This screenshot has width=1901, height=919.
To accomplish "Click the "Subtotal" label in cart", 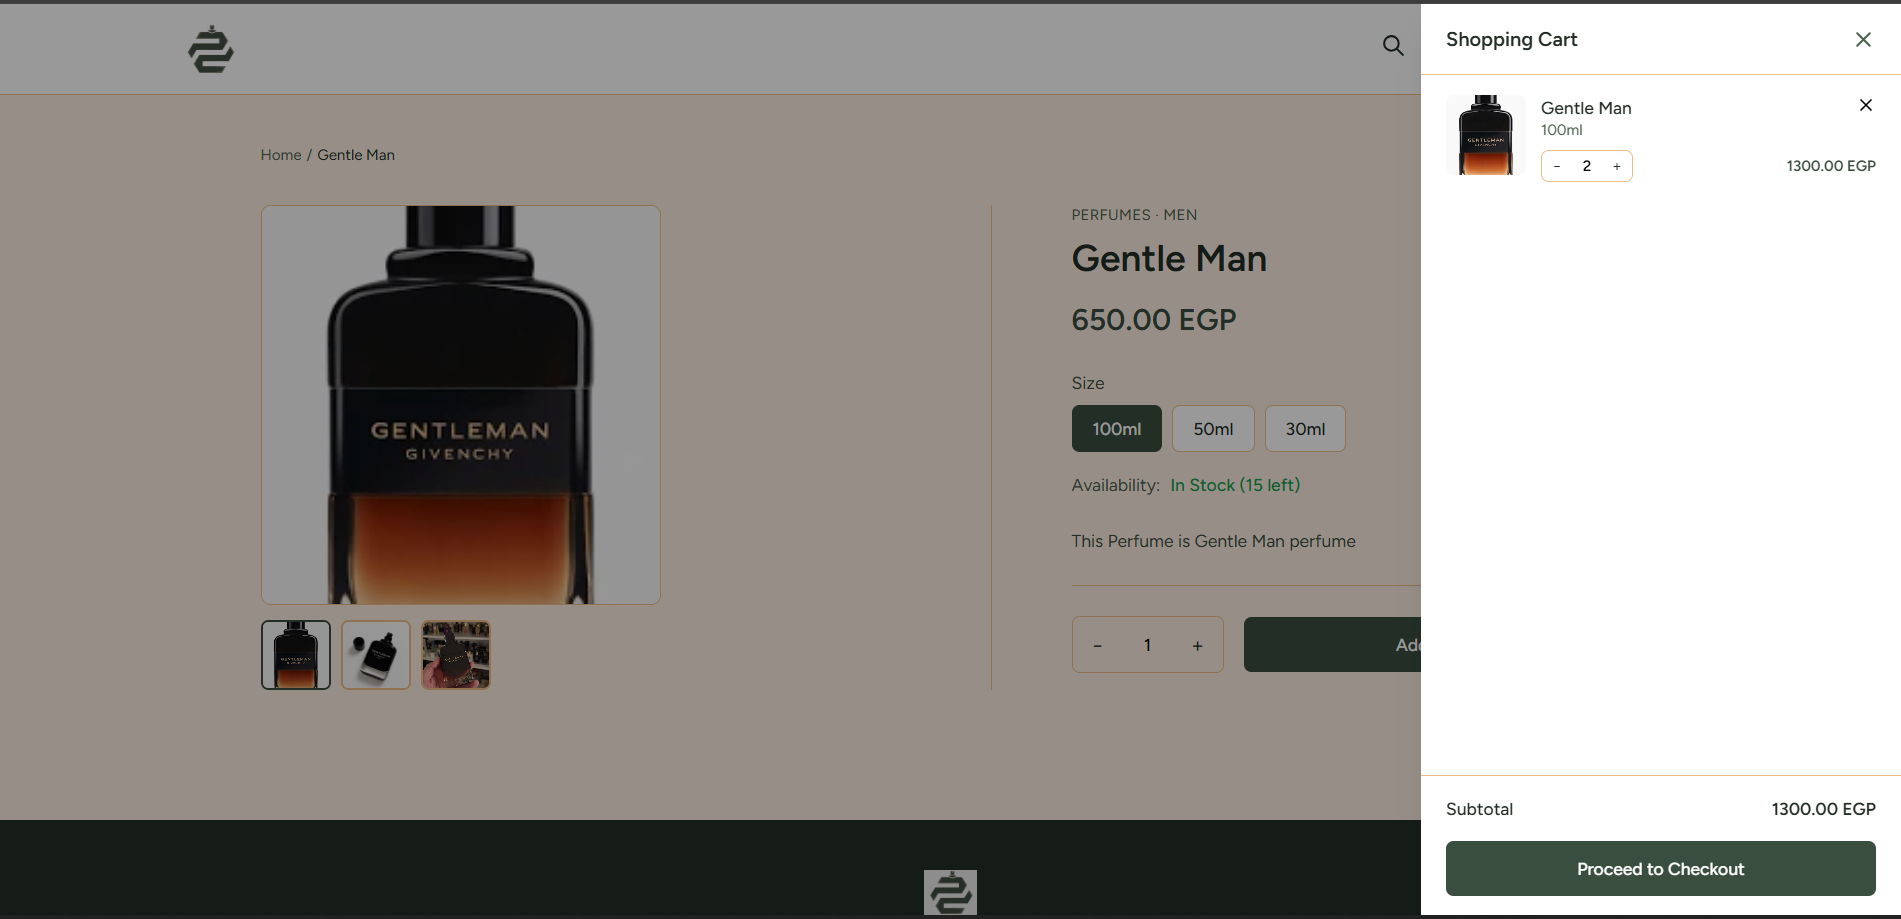I will tap(1479, 809).
